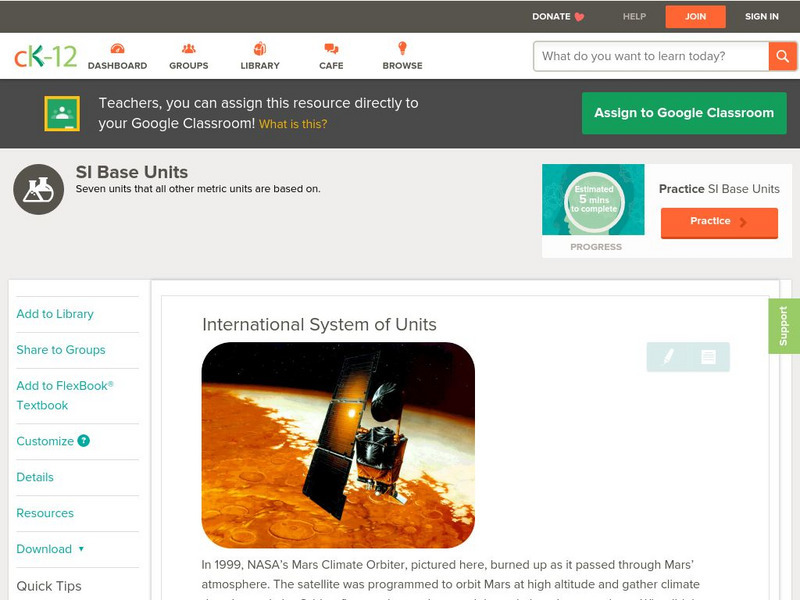800x600 pixels.
Task: Click the DASHBOARD menu label
Action: 117,66
